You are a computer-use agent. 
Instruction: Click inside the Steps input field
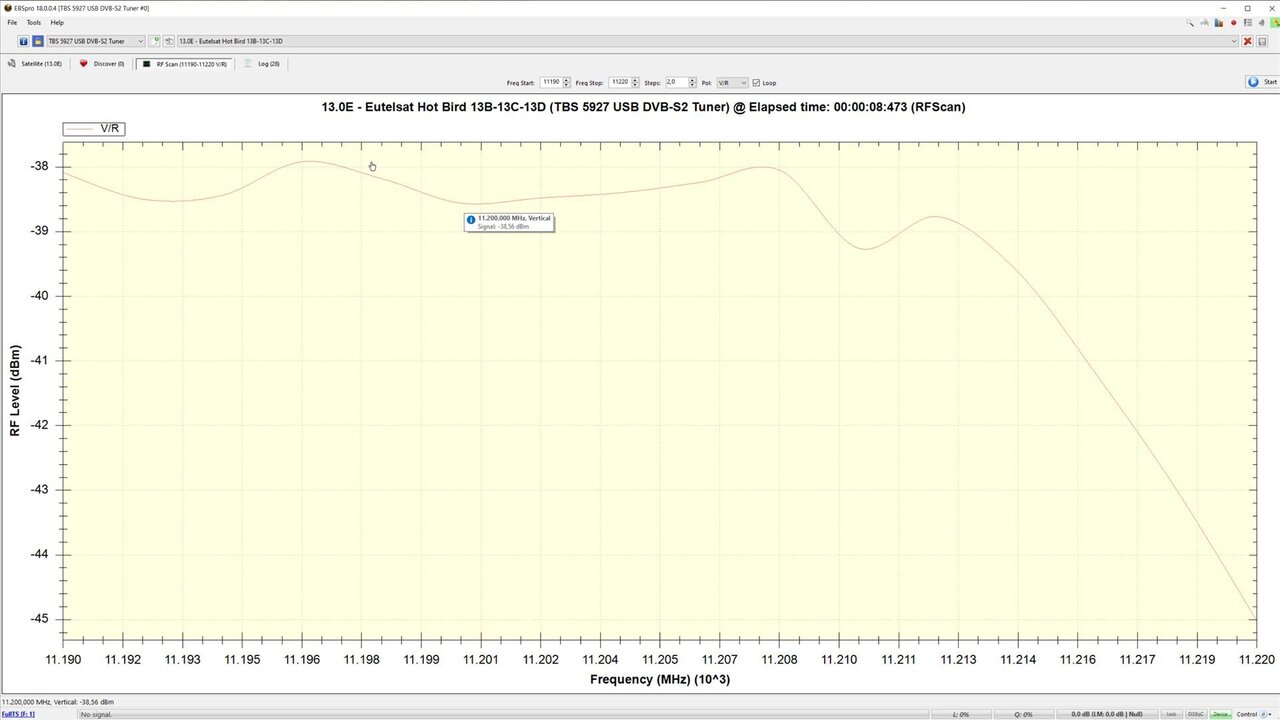coord(676,82)
